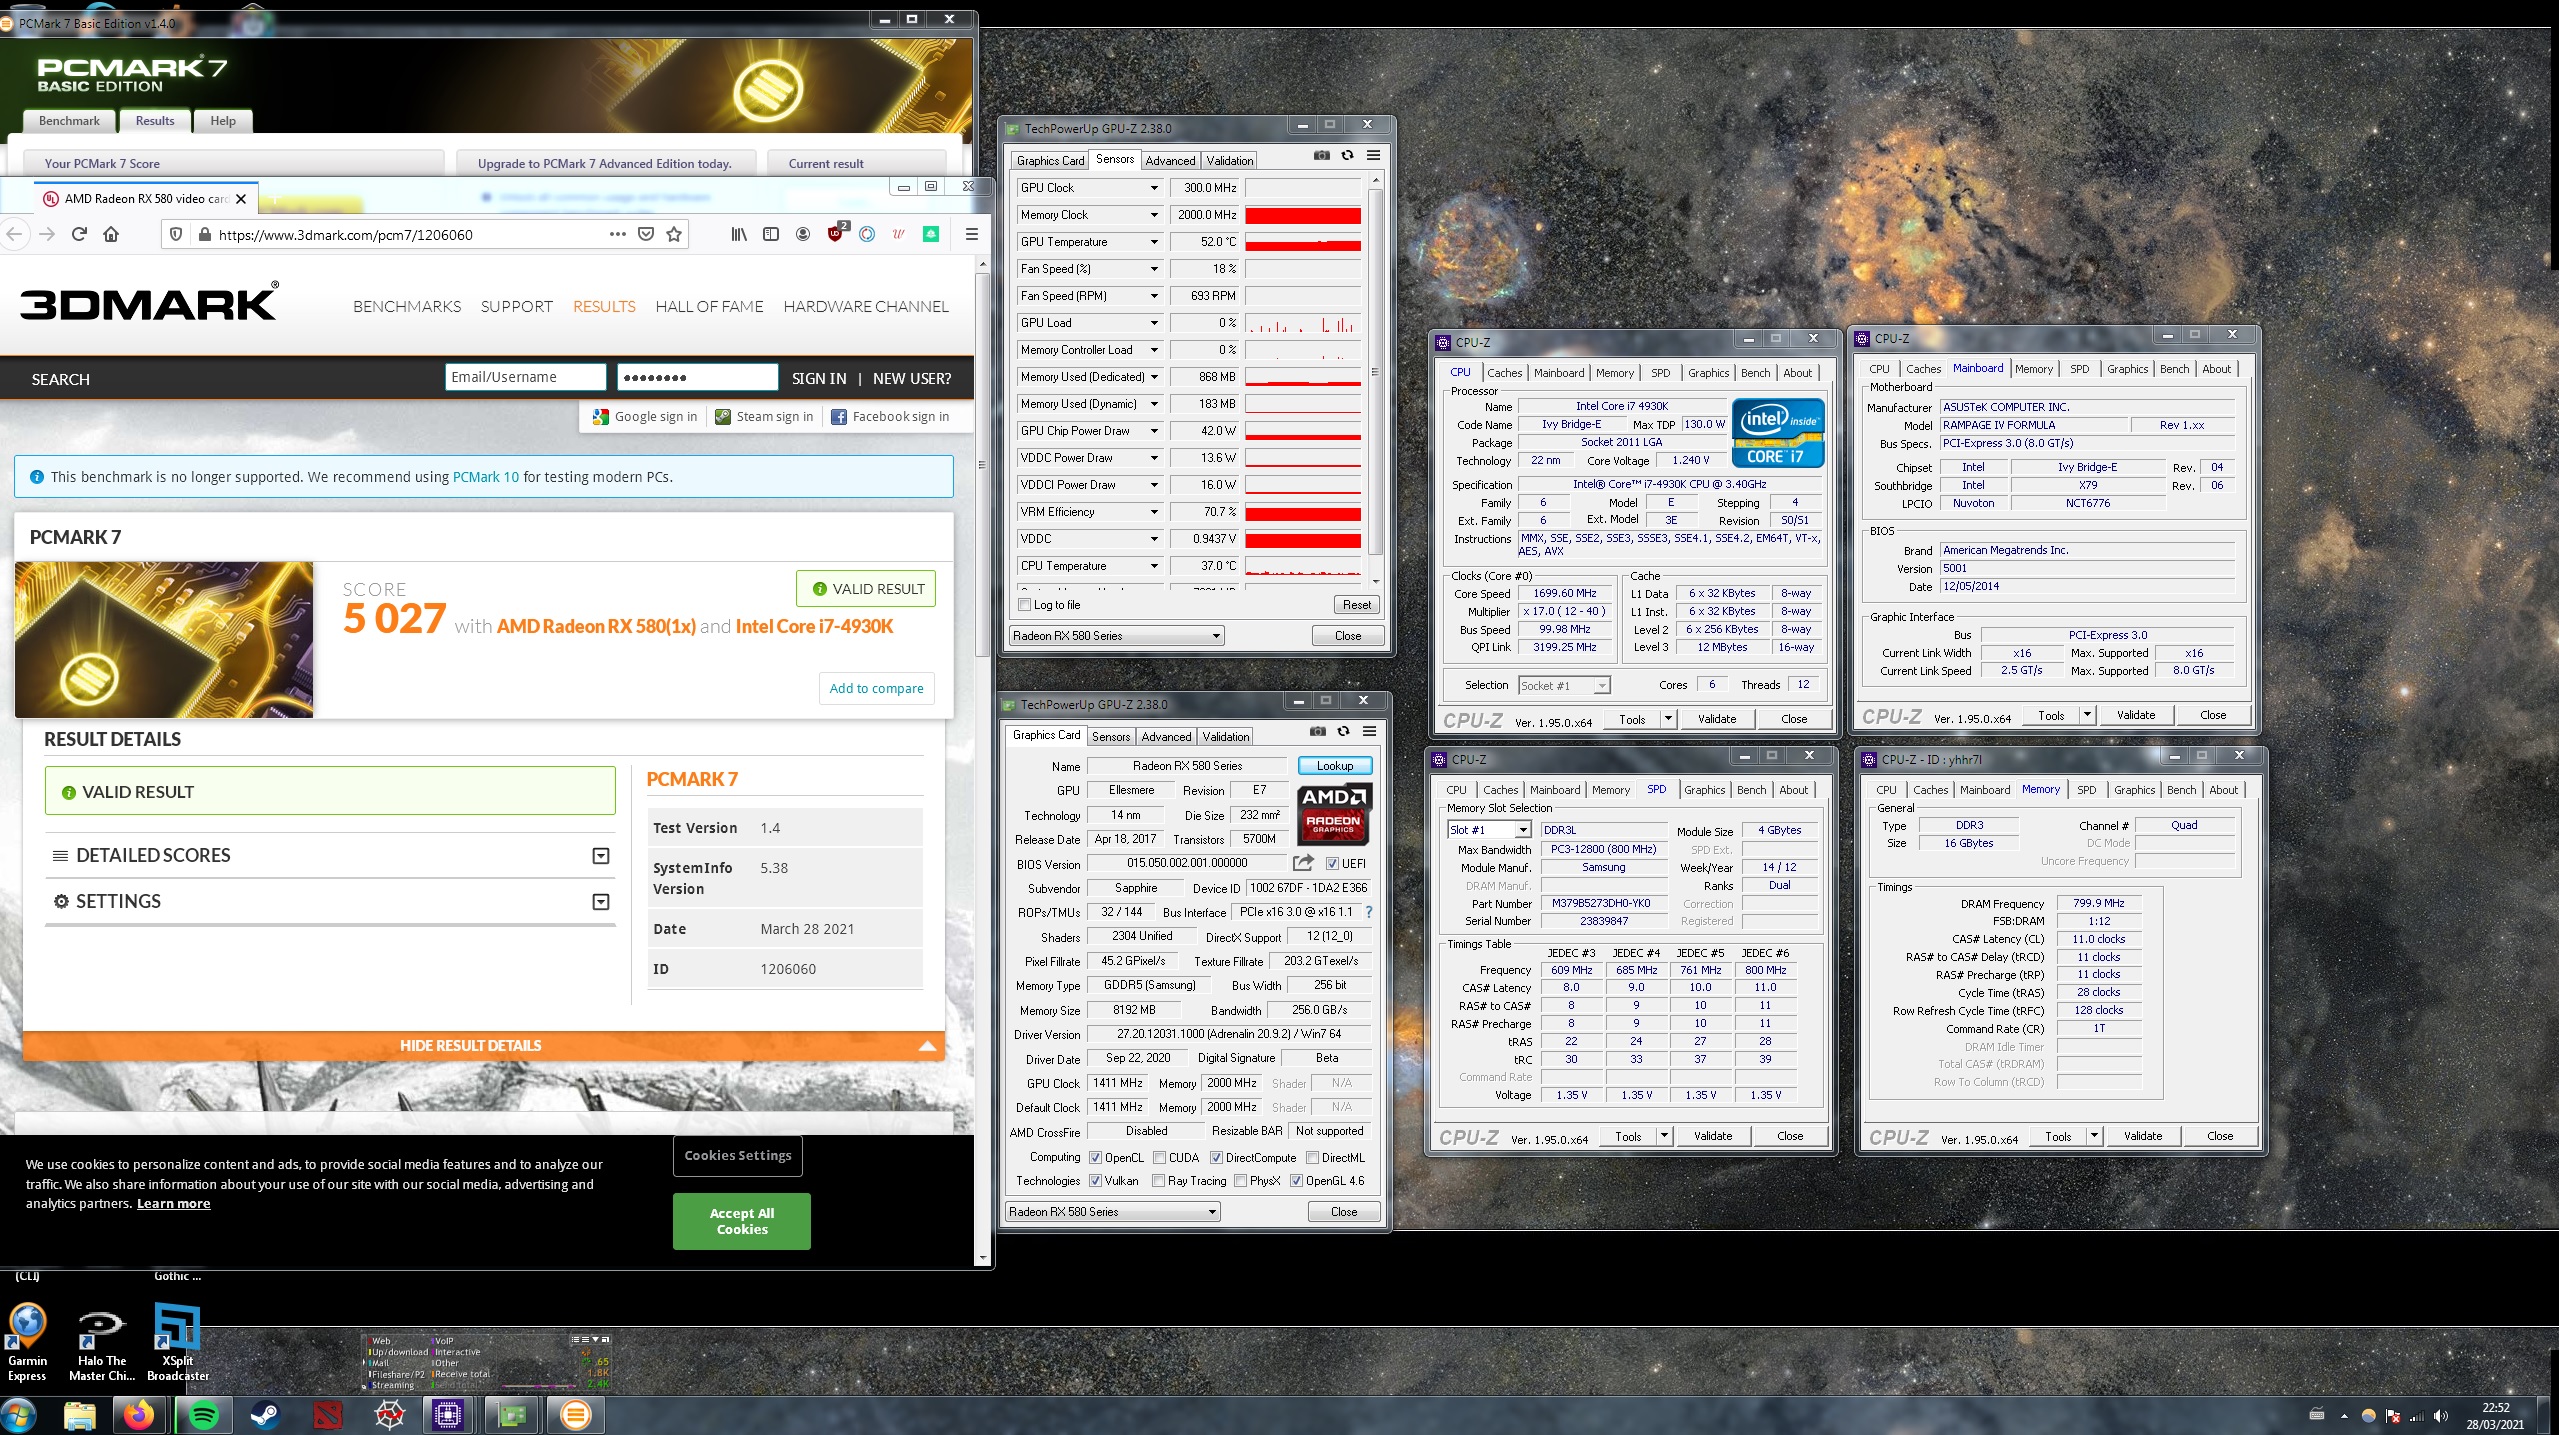Open the Firefox hamburger menu
This screenshot has height=1435, width=2559.
coord(971,234)
